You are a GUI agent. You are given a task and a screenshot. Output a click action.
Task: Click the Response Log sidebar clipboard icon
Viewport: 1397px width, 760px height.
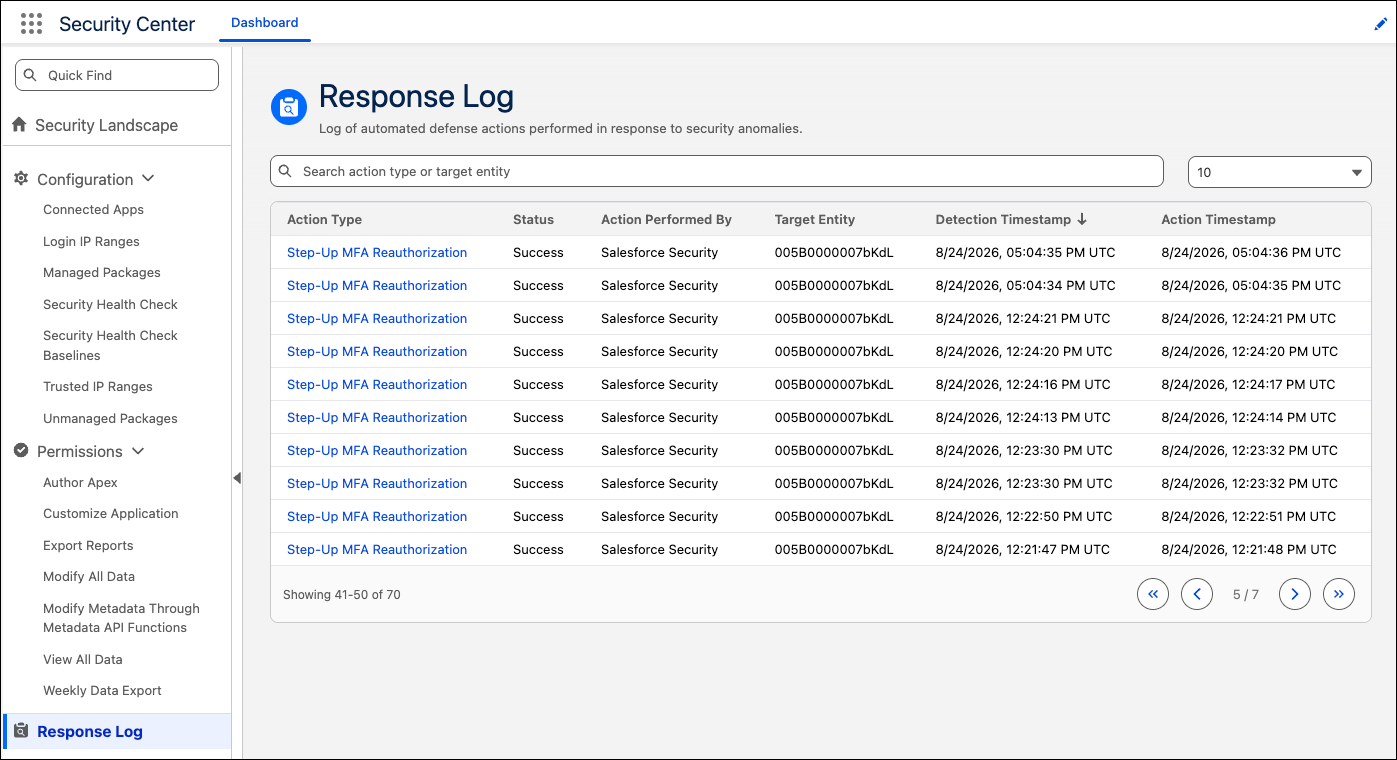(21, 731)
